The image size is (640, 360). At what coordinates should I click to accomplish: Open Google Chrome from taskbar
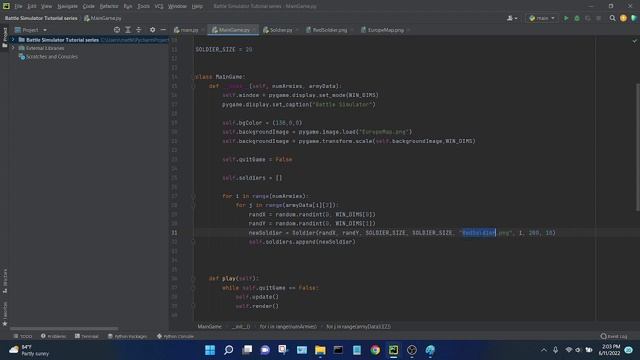tap(375, 350)
